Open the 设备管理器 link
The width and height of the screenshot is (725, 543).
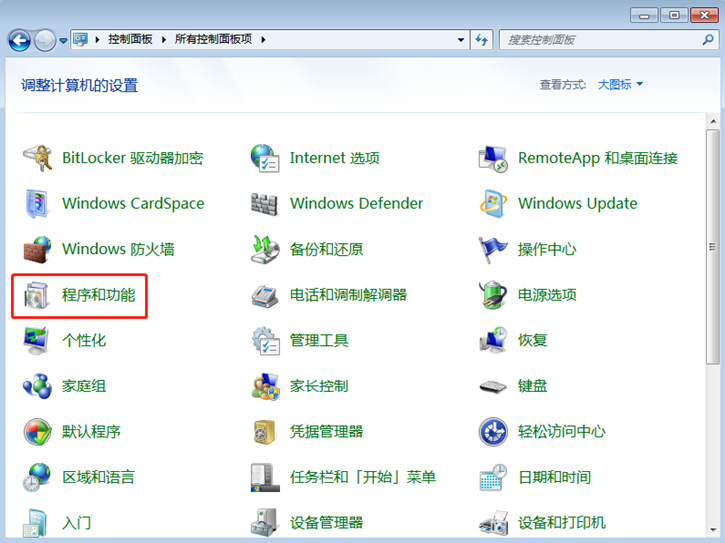[x=326, y=523]
